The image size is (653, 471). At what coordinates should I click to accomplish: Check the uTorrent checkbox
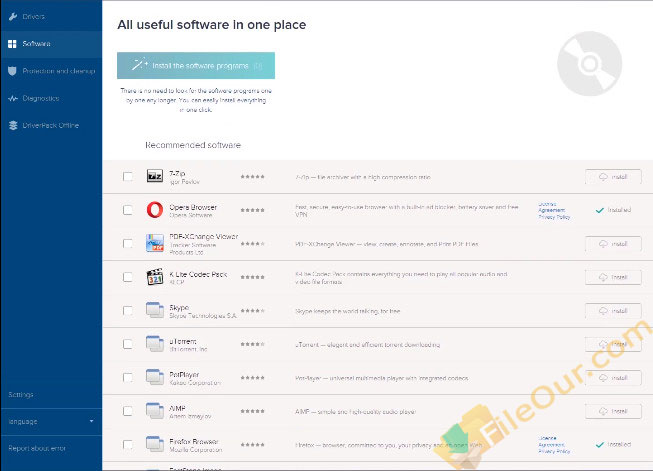point(128,344)
